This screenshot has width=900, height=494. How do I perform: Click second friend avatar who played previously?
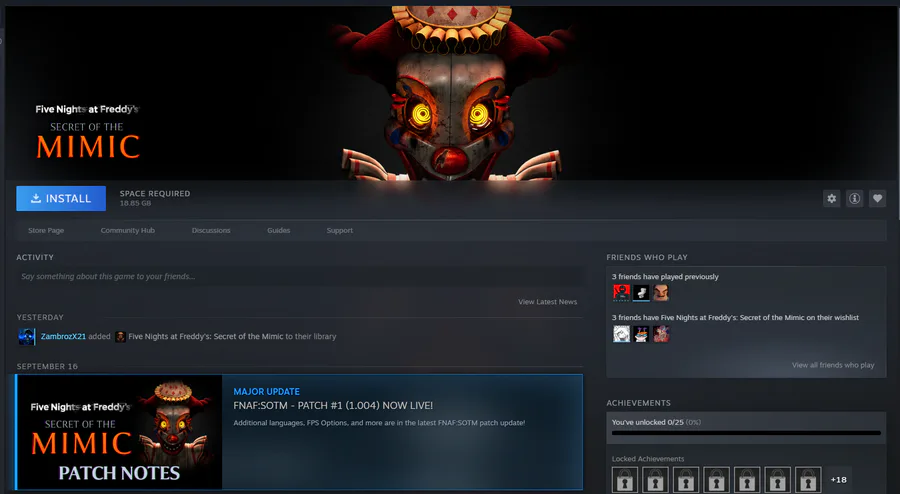coord(641,293)
